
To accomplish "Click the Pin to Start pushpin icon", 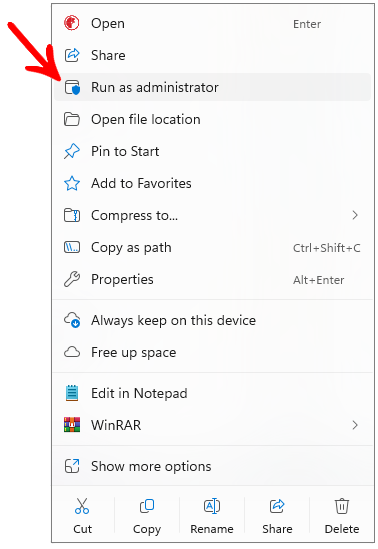I will pos(72,151).
